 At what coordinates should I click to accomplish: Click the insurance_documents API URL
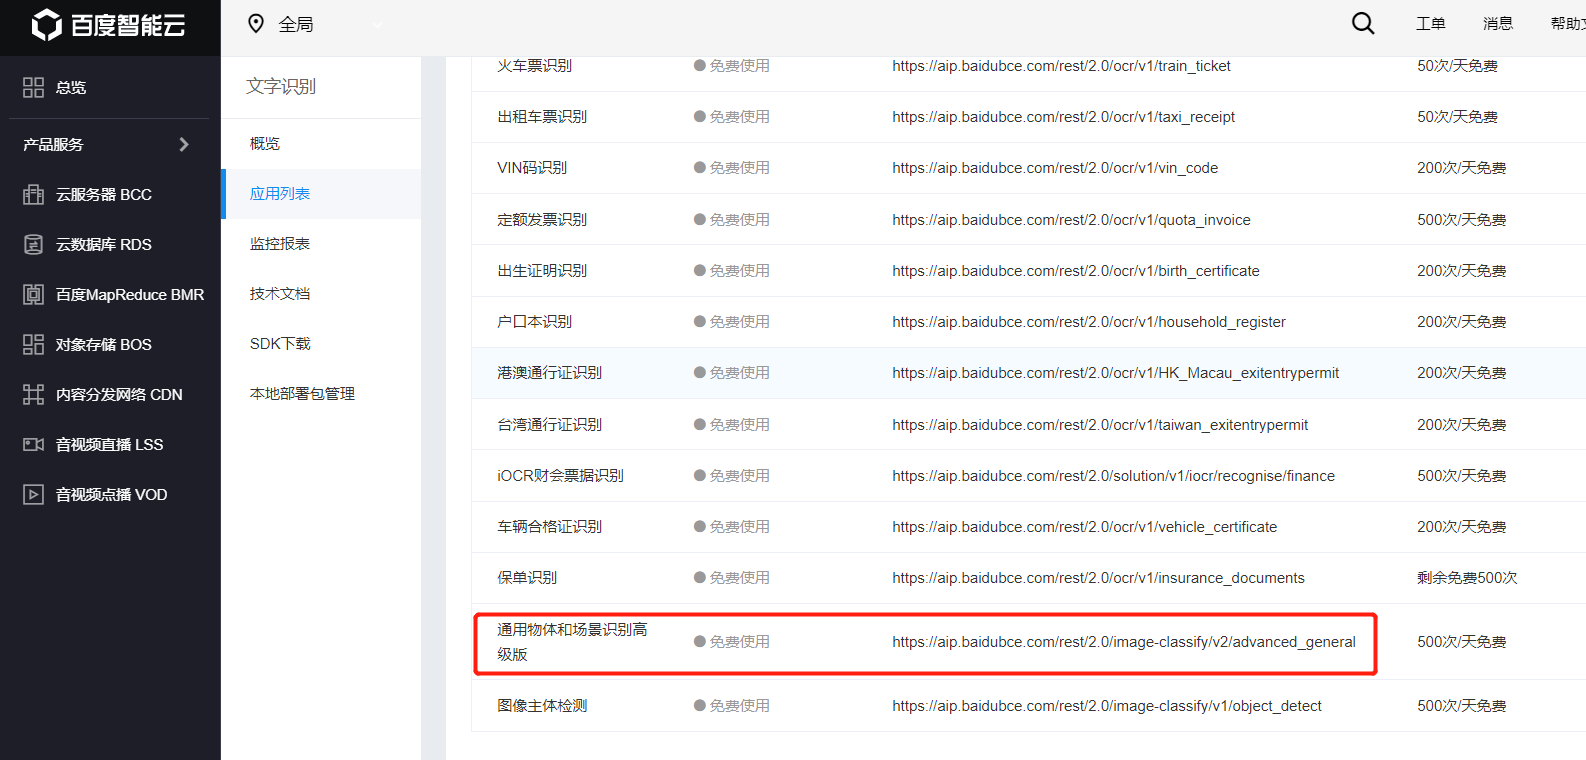(1098, 578)
